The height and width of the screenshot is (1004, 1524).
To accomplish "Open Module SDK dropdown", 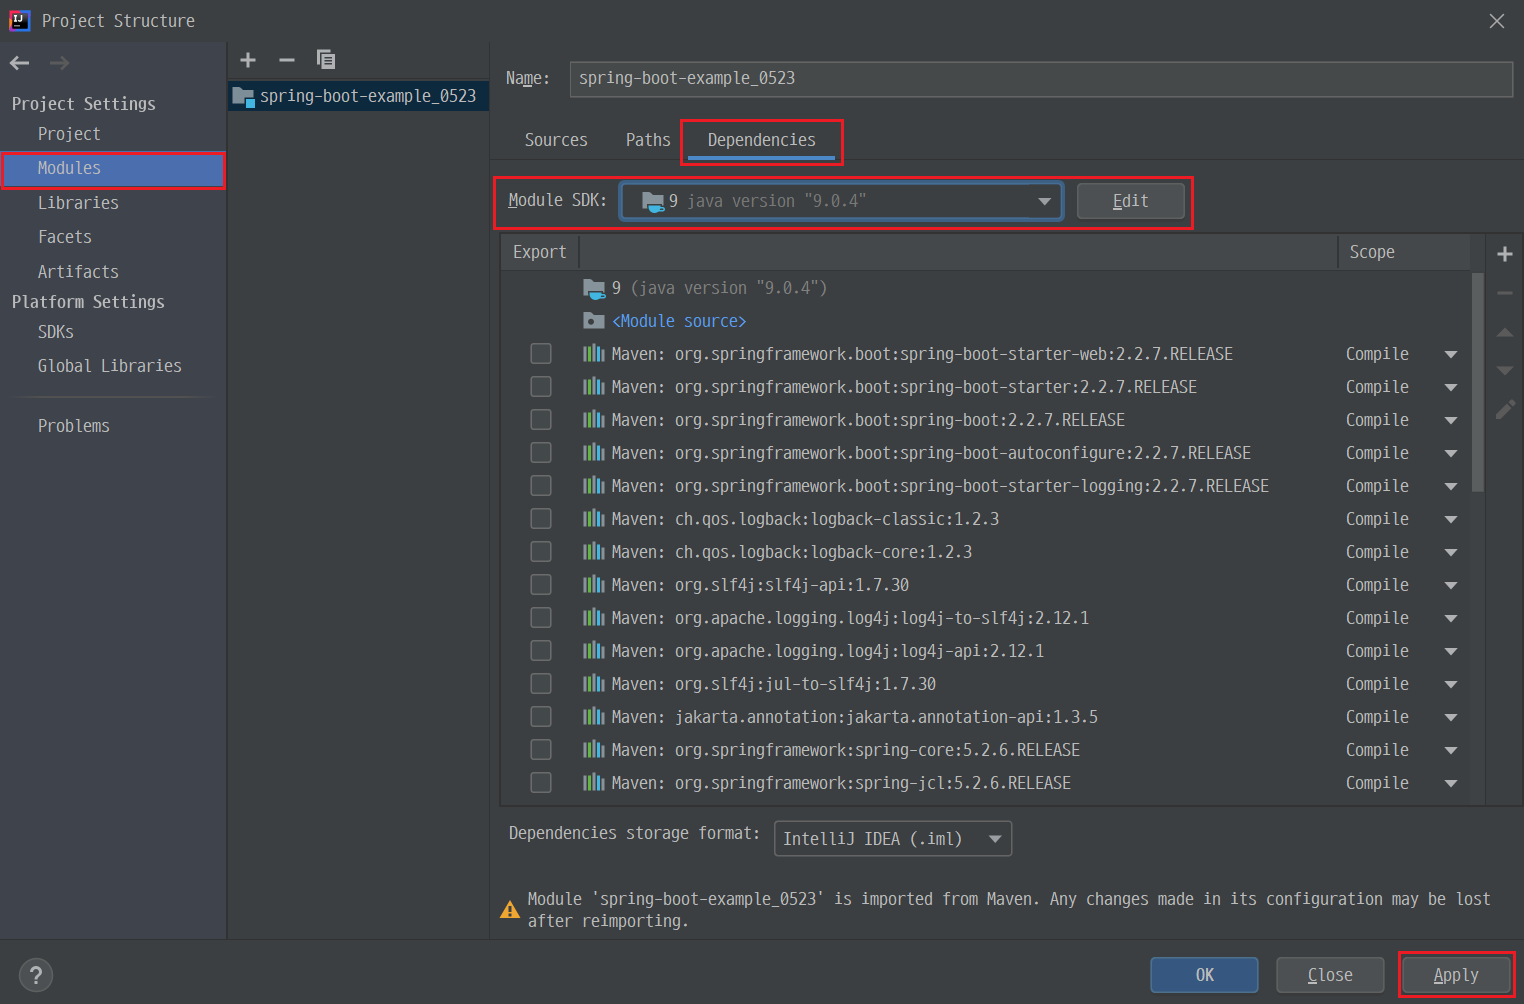I will click(841, 201).
